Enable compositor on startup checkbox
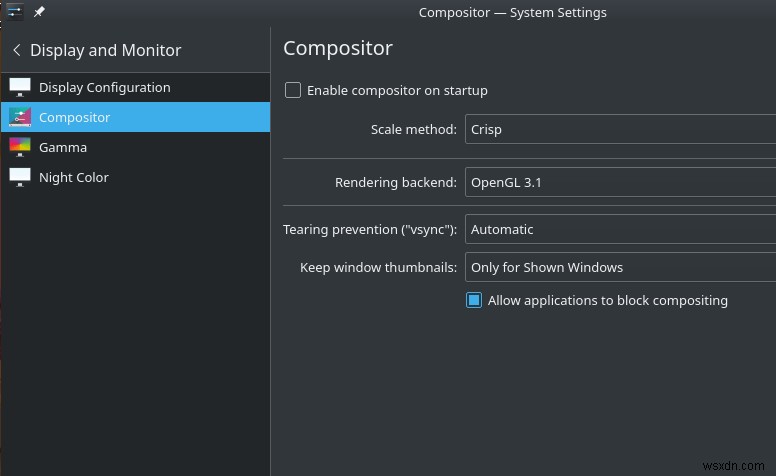This screenshot has height=476, width=776. coord(292,90)
